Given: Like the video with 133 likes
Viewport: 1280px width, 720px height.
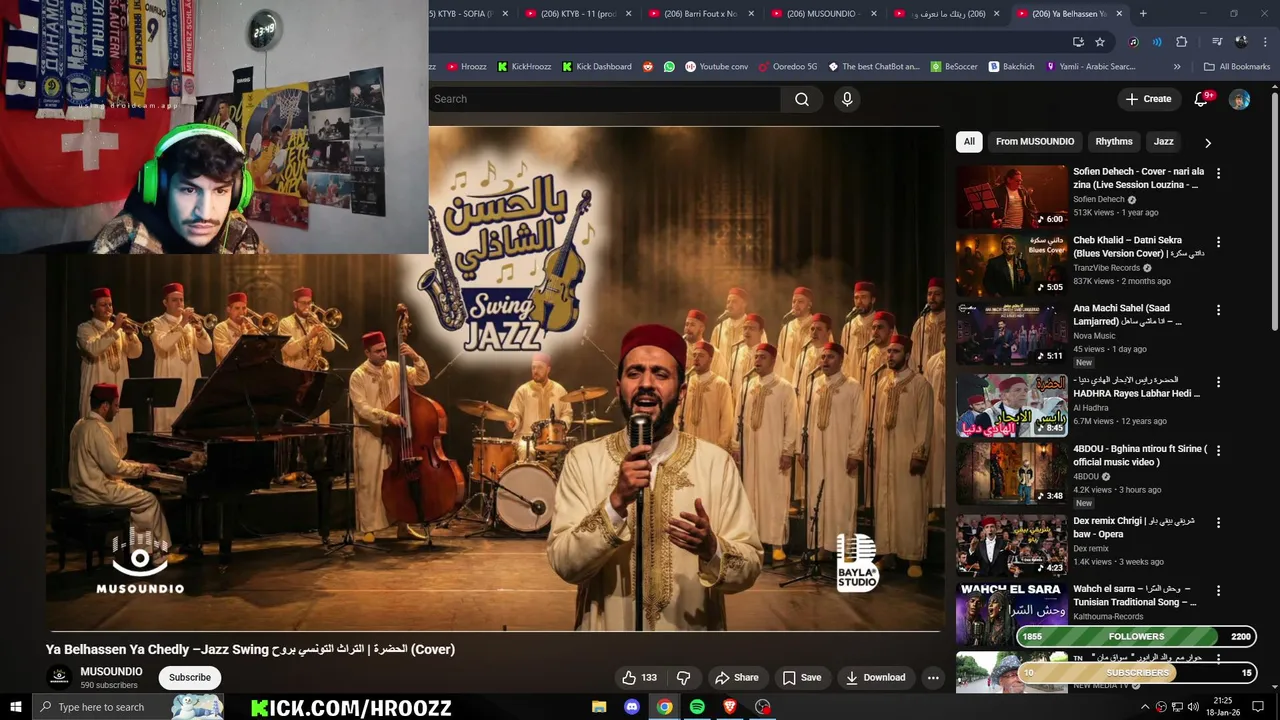Looking at the screenshot, I should (x=640, y=677).
